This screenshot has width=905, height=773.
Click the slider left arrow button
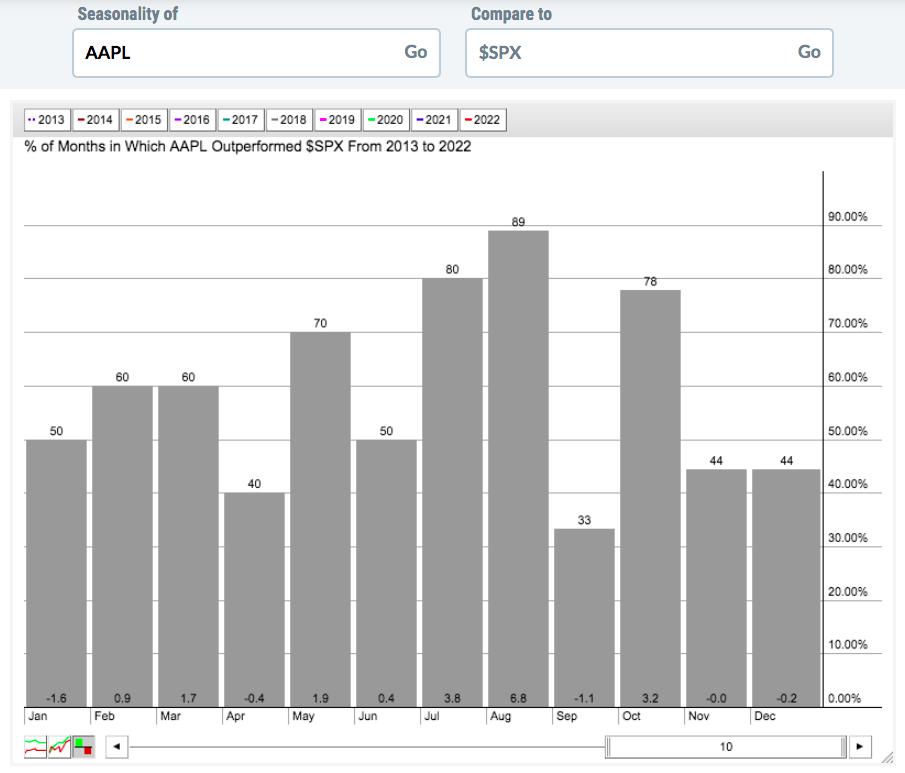pos(117,746)
